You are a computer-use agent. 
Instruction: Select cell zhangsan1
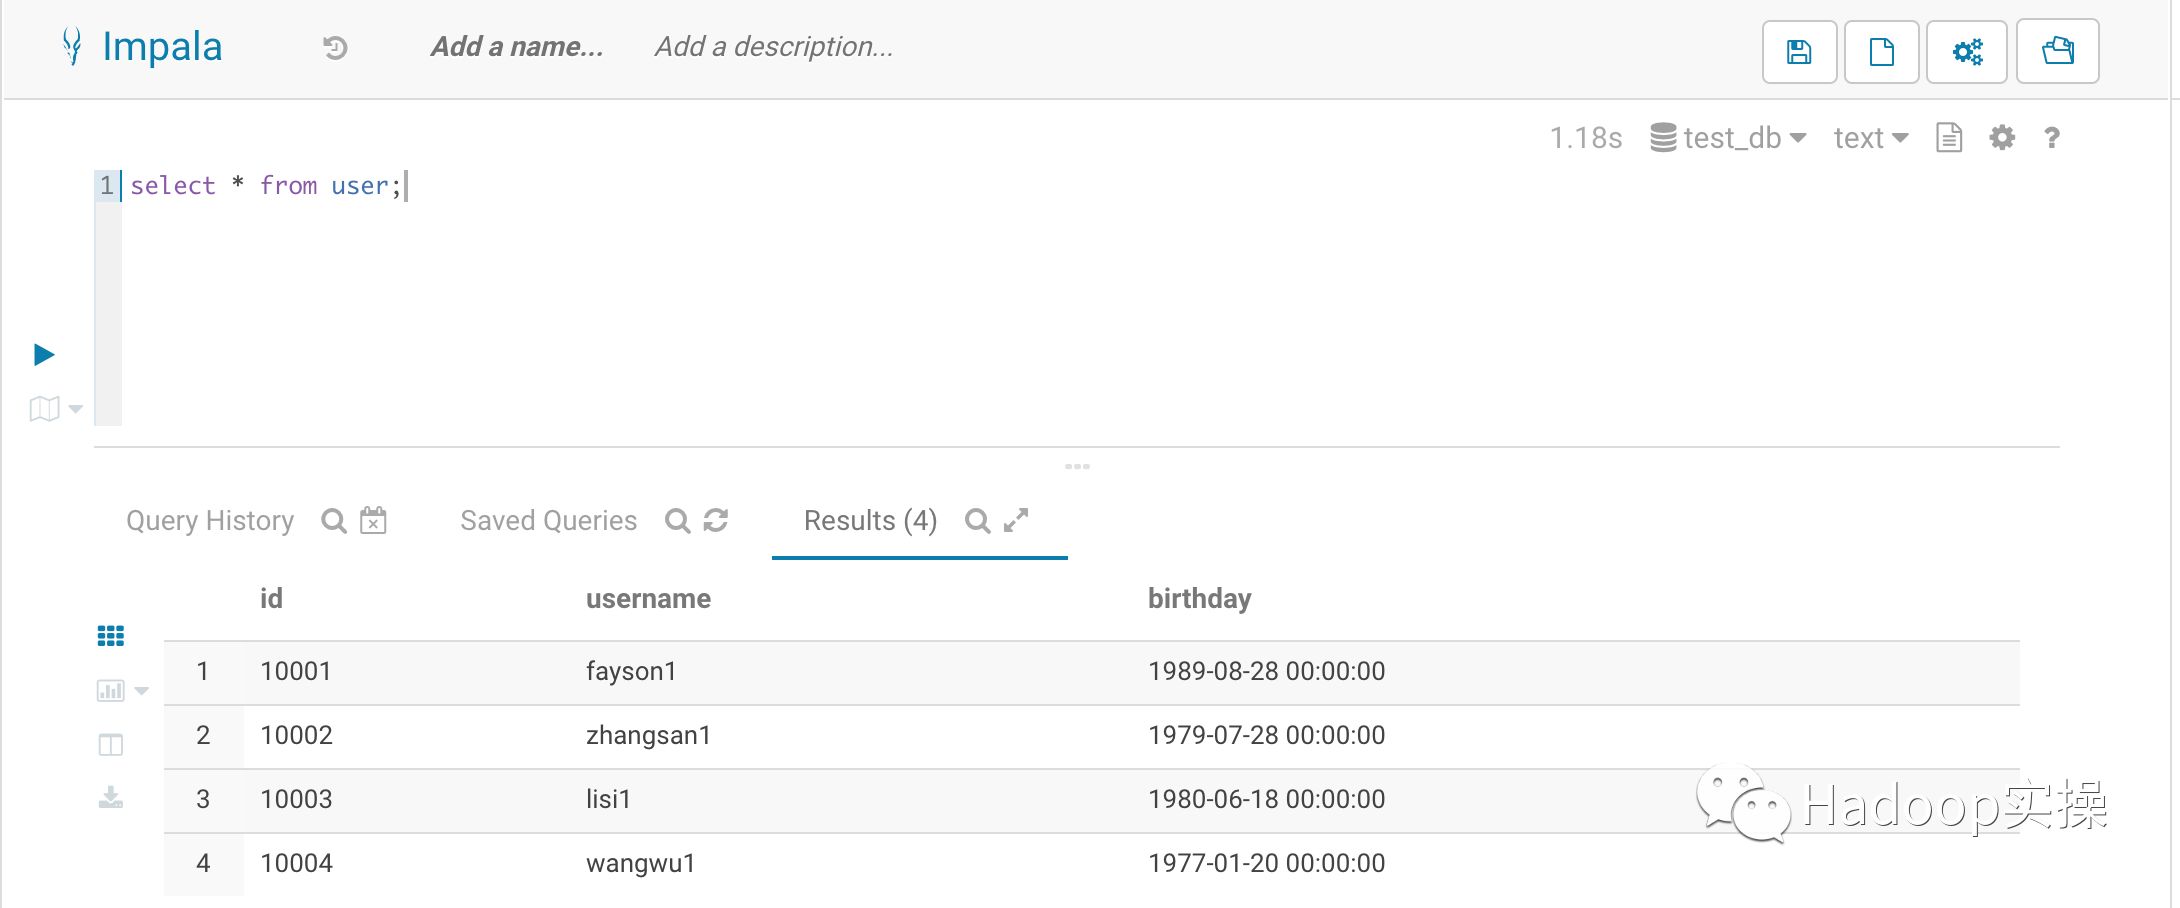click(648, 735)
